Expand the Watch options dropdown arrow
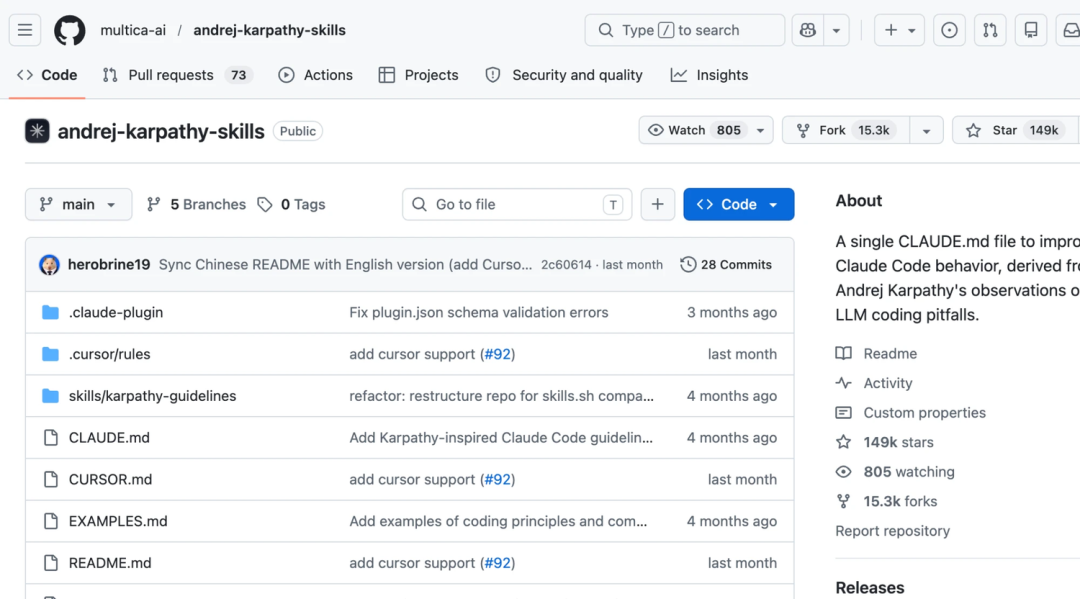Screen dimensions: 1080x599 click(760, 130)
